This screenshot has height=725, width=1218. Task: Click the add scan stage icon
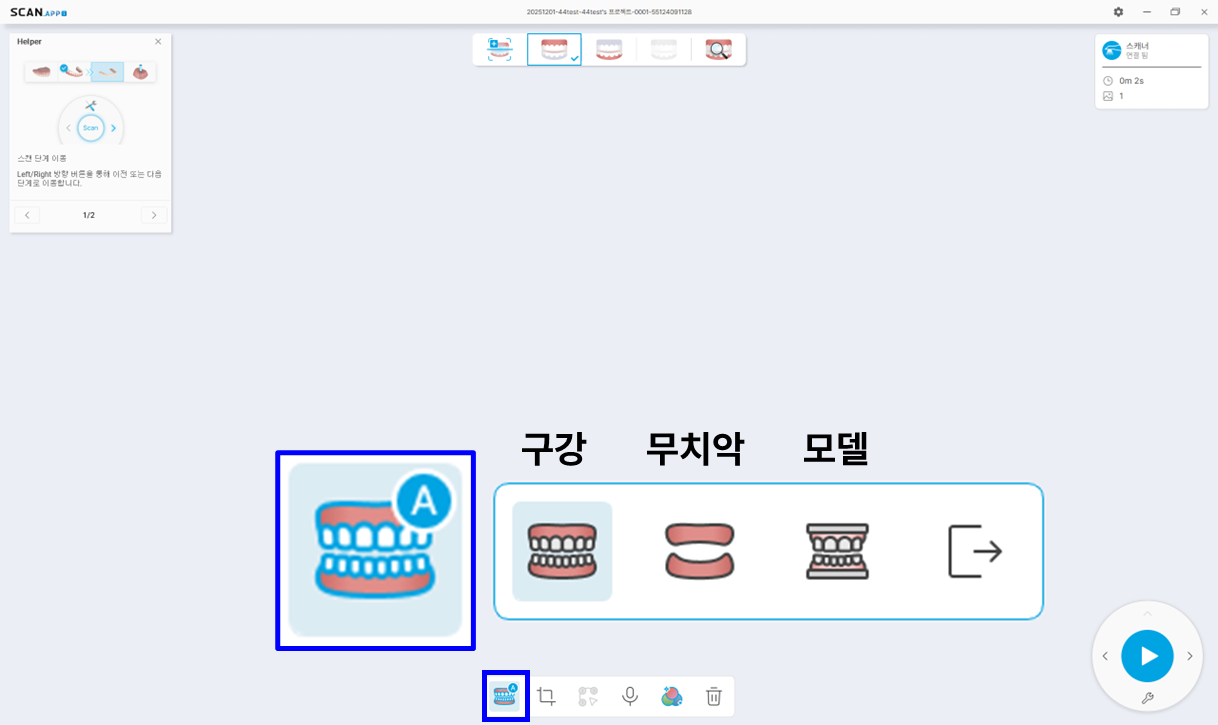click(499, 50)
